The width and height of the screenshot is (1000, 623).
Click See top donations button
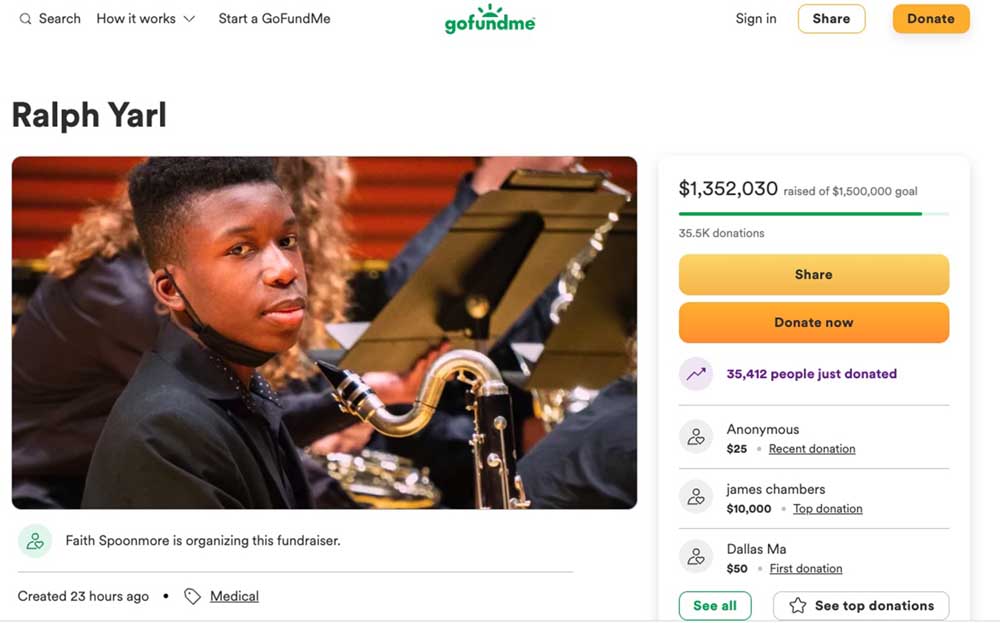(861, 606)
